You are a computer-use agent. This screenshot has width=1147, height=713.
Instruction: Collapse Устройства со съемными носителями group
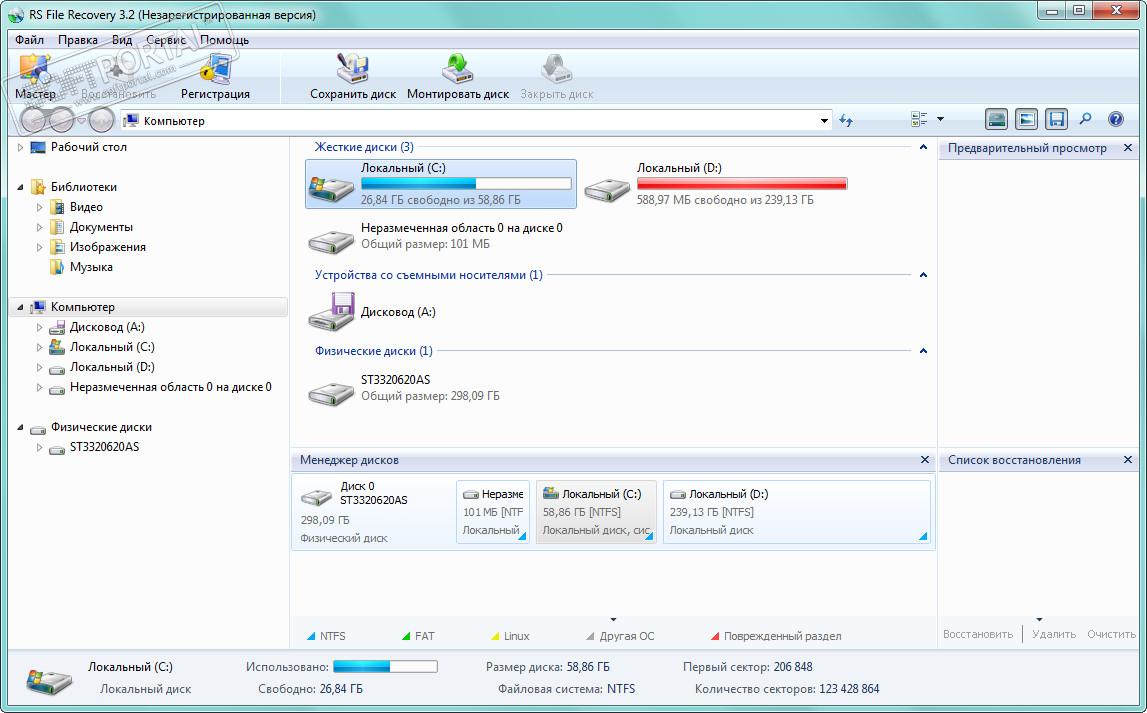click(923, 275)
